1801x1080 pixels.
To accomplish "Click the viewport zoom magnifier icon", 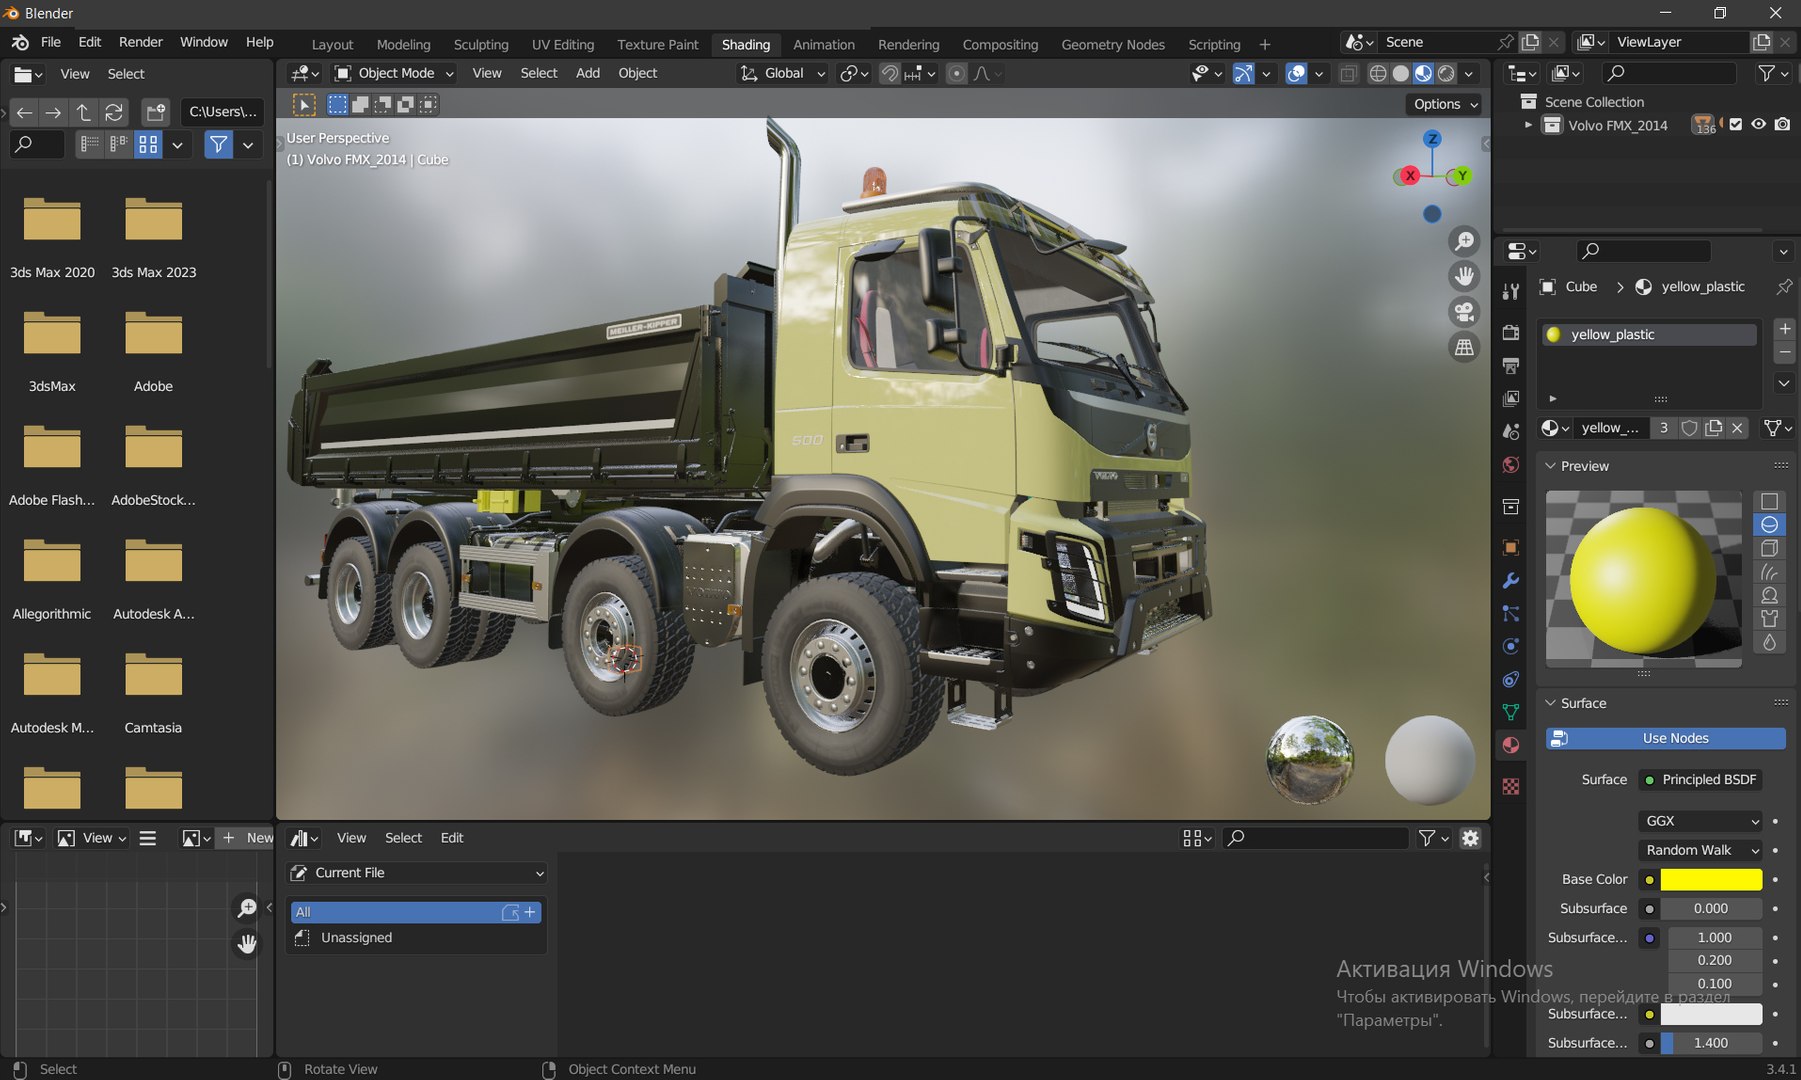I will click(1464, 241).
